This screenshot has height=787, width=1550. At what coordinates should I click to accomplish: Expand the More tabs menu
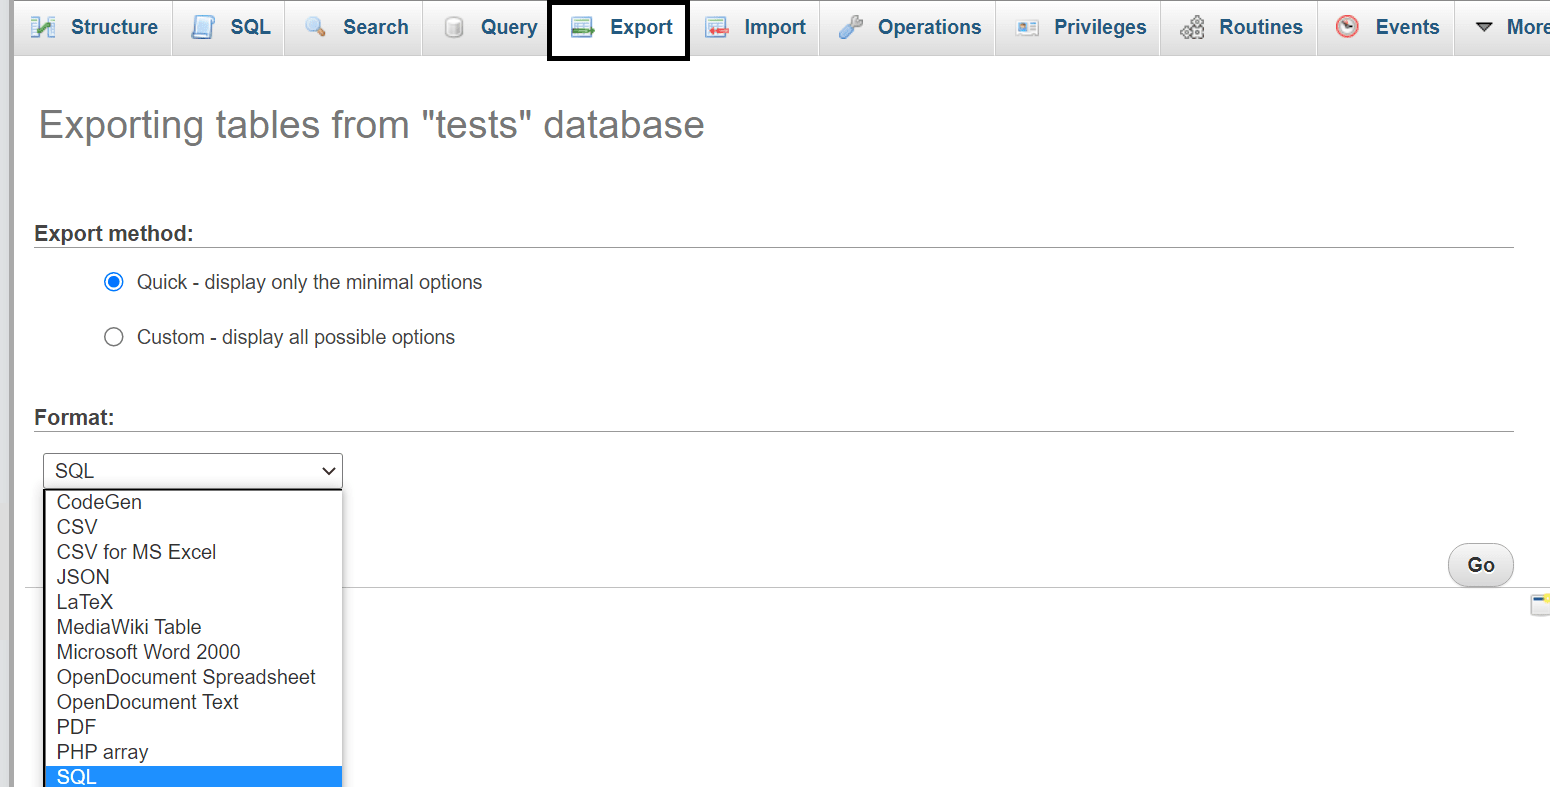(1504, 27)
